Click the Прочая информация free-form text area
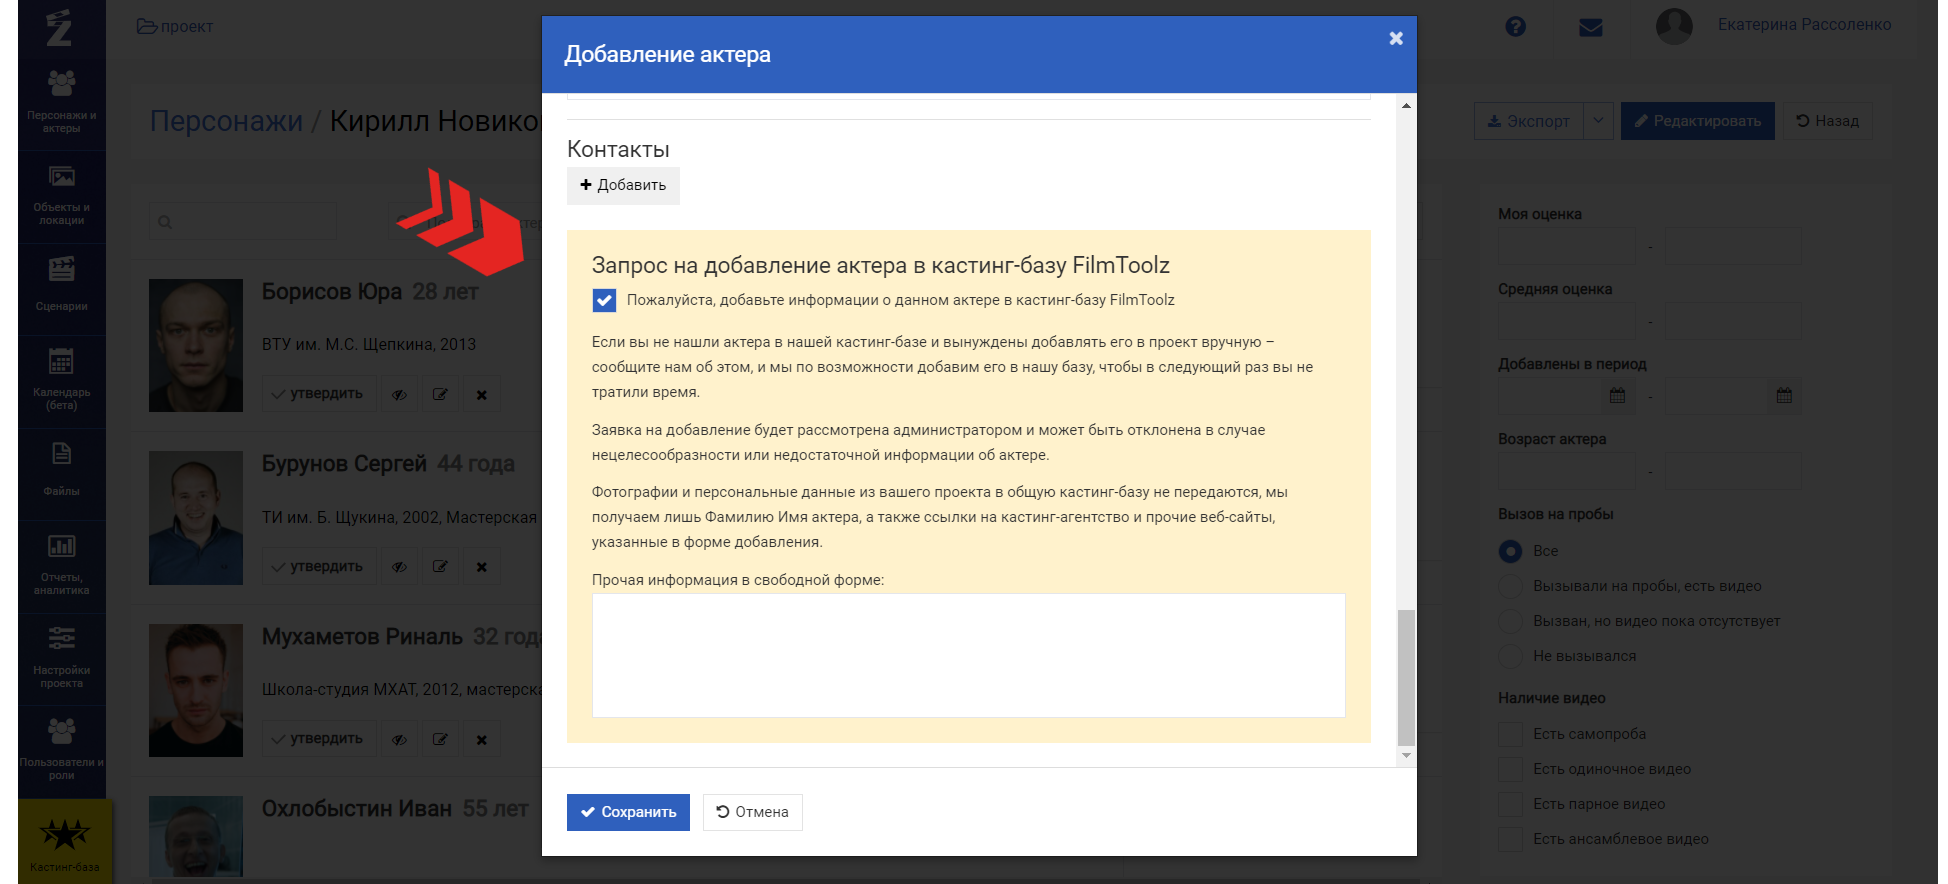This screenshot has width=1948, height=884. point(968,656)
